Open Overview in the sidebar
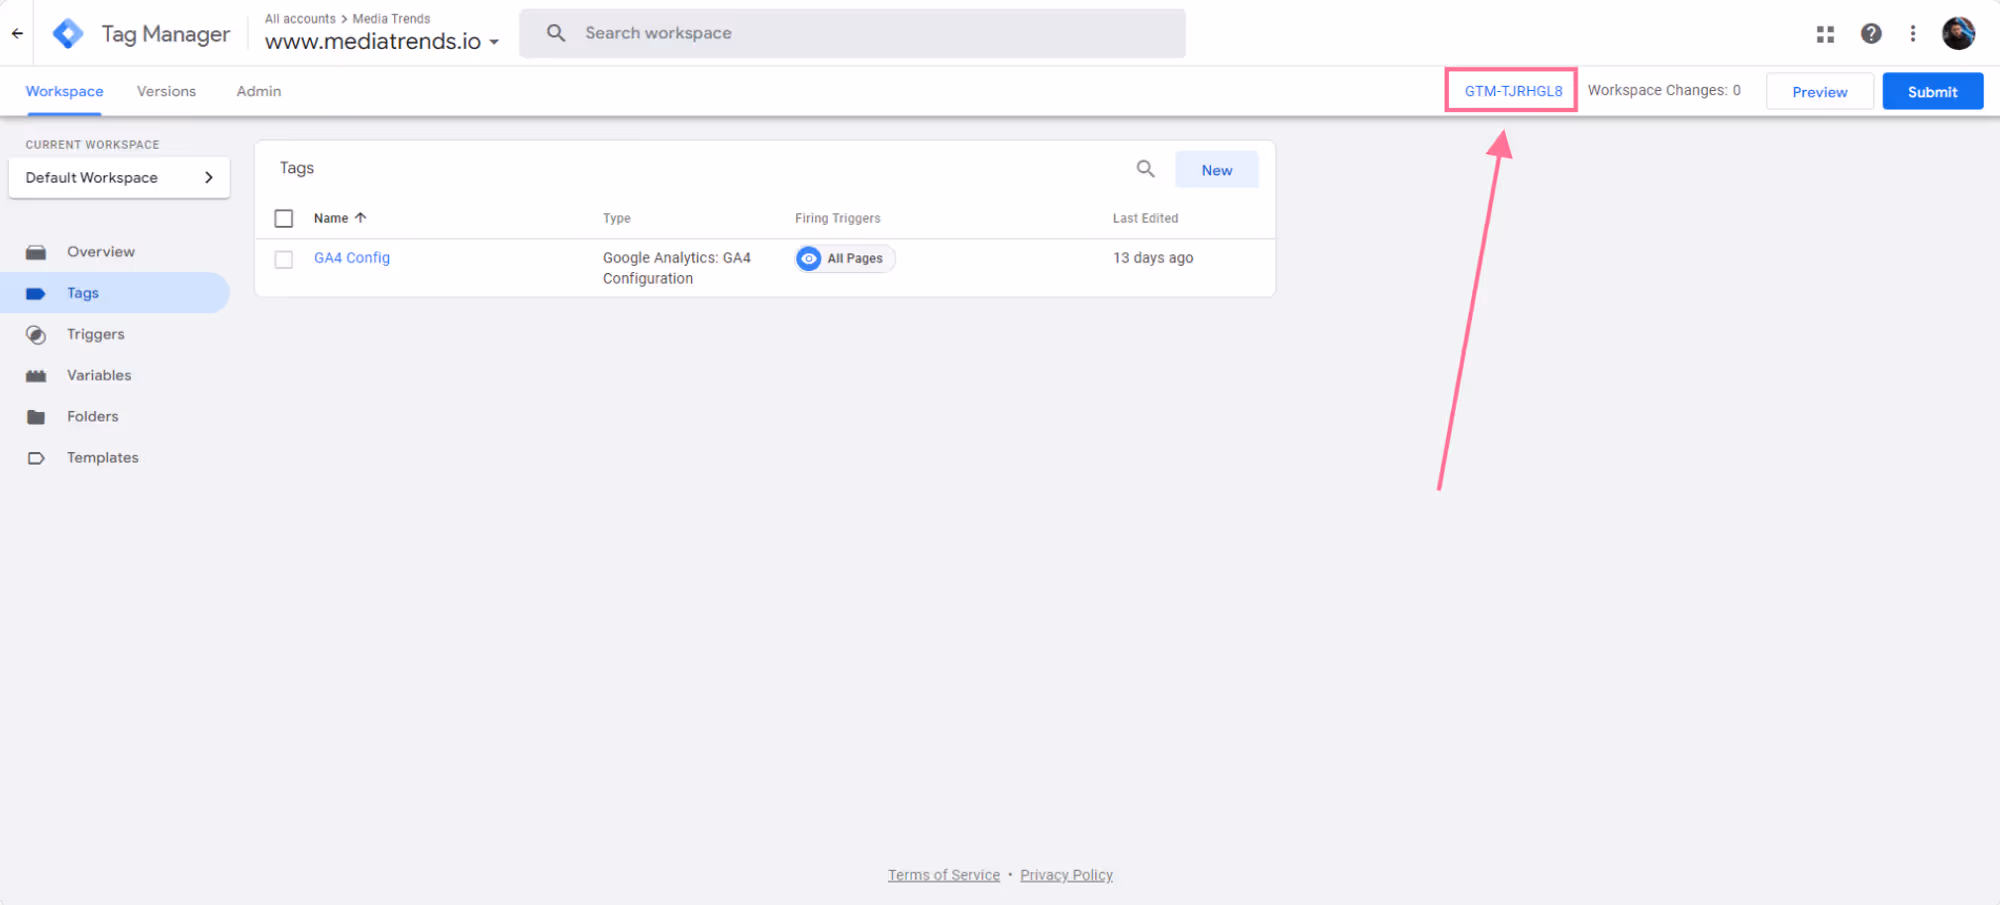Image resolution: width=2000 pixels, height=905 pixels. (x=115, y=252)
